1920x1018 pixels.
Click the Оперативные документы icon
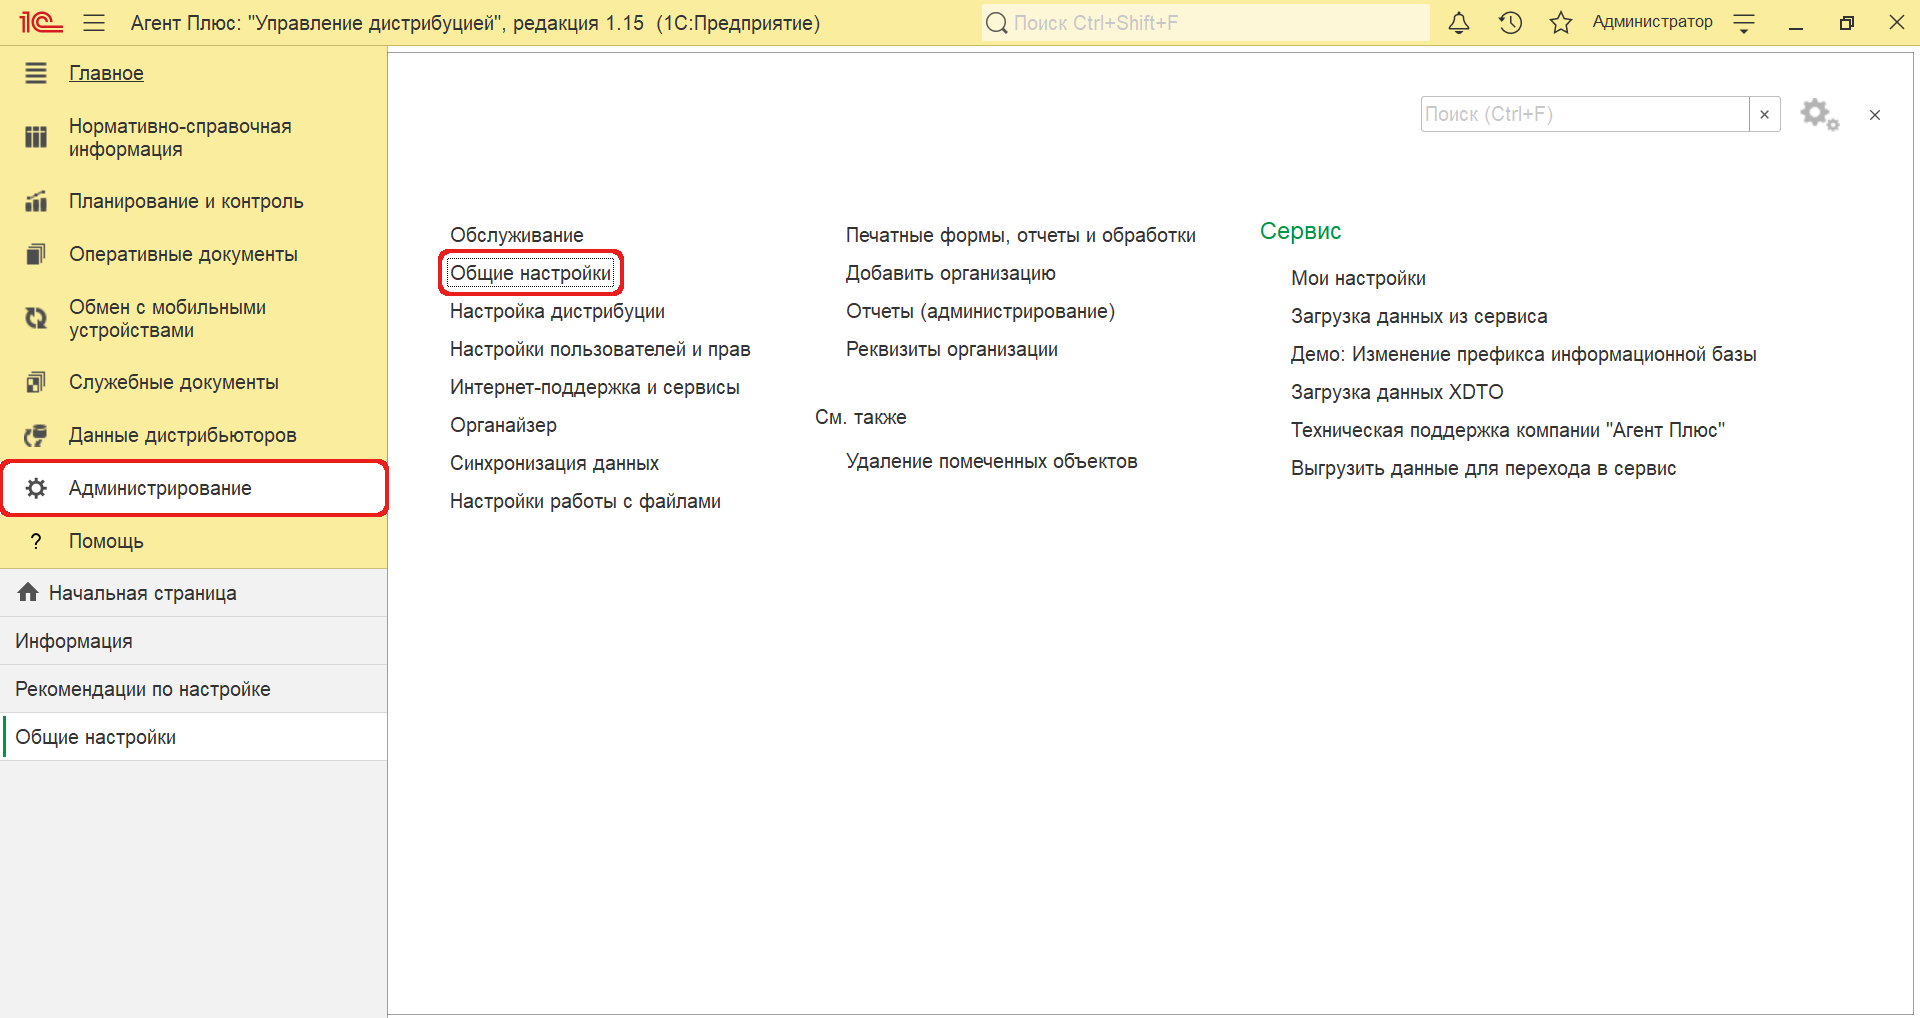[36, 254]
